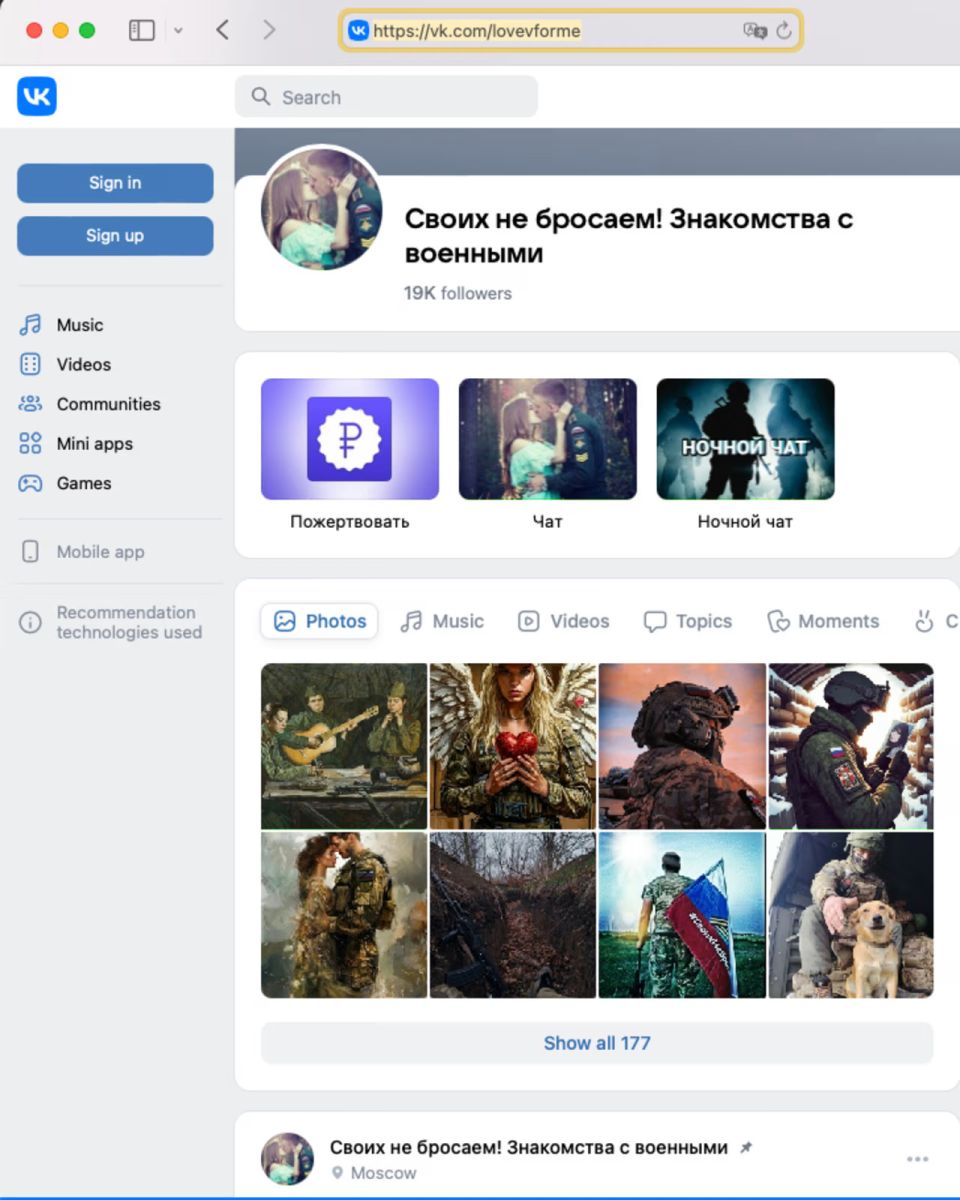
Task: Open the post's three-dot options menu
Action: (x=917, y=1159)
